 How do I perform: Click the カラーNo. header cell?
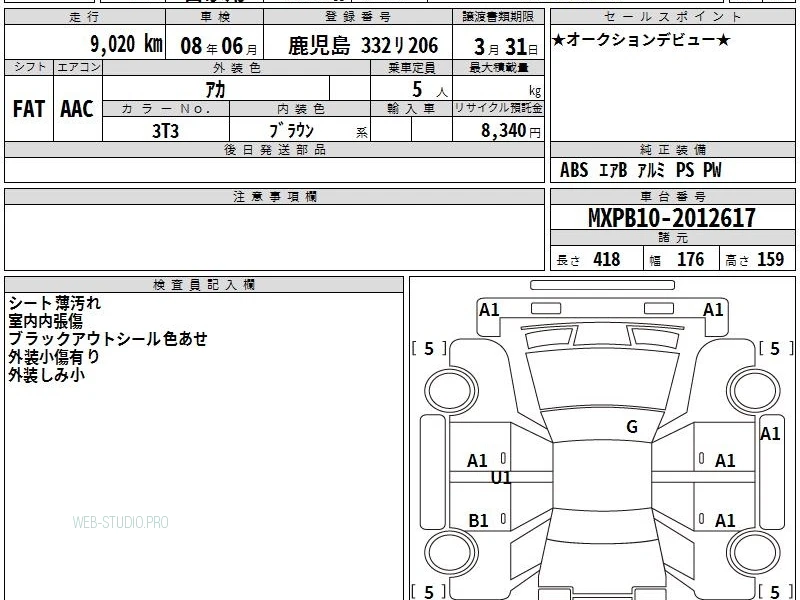point(166,109)
